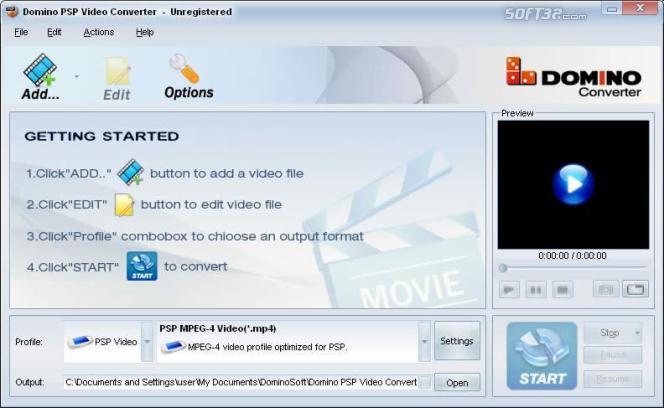The image size is (664, 408).
Task: Open the Stop button's dropdown arrow
Action: click(x=637, y=333)
